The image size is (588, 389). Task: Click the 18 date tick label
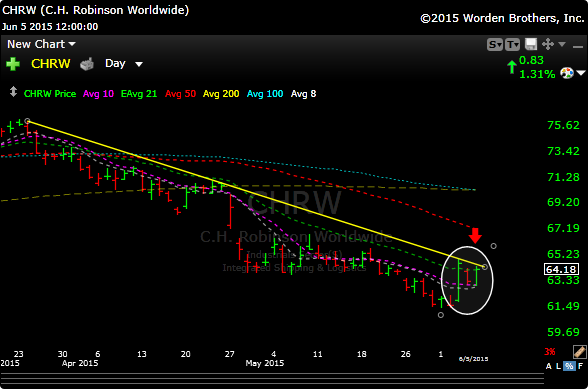[x=362, y=354]
